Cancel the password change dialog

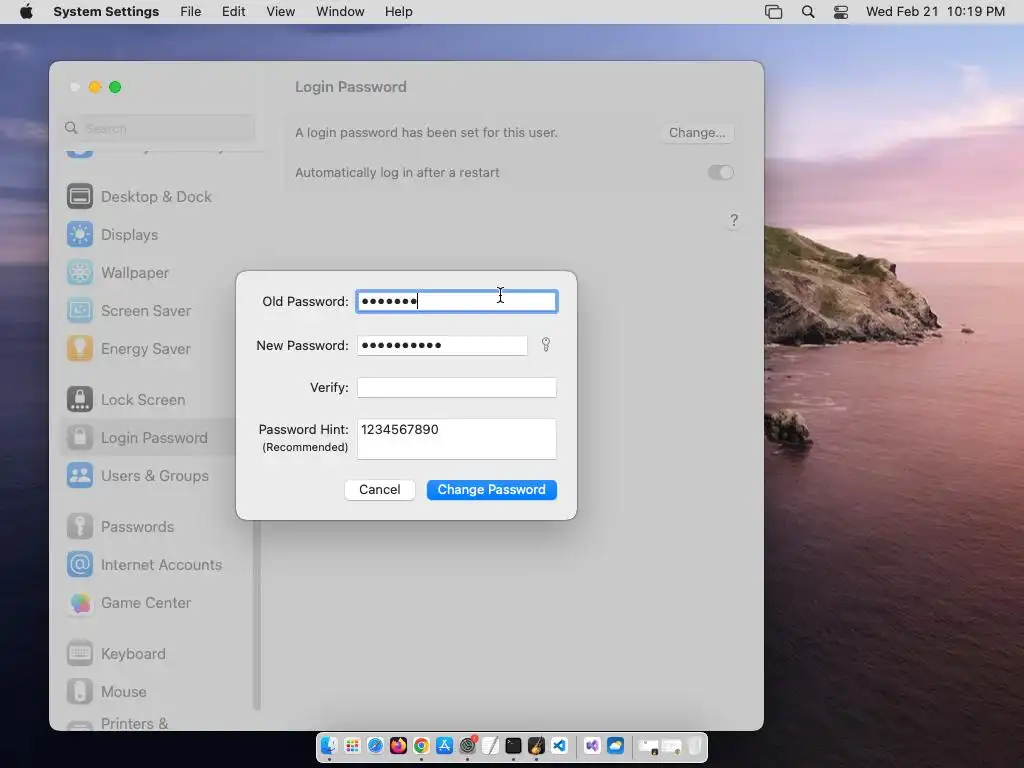click(379, 490)
